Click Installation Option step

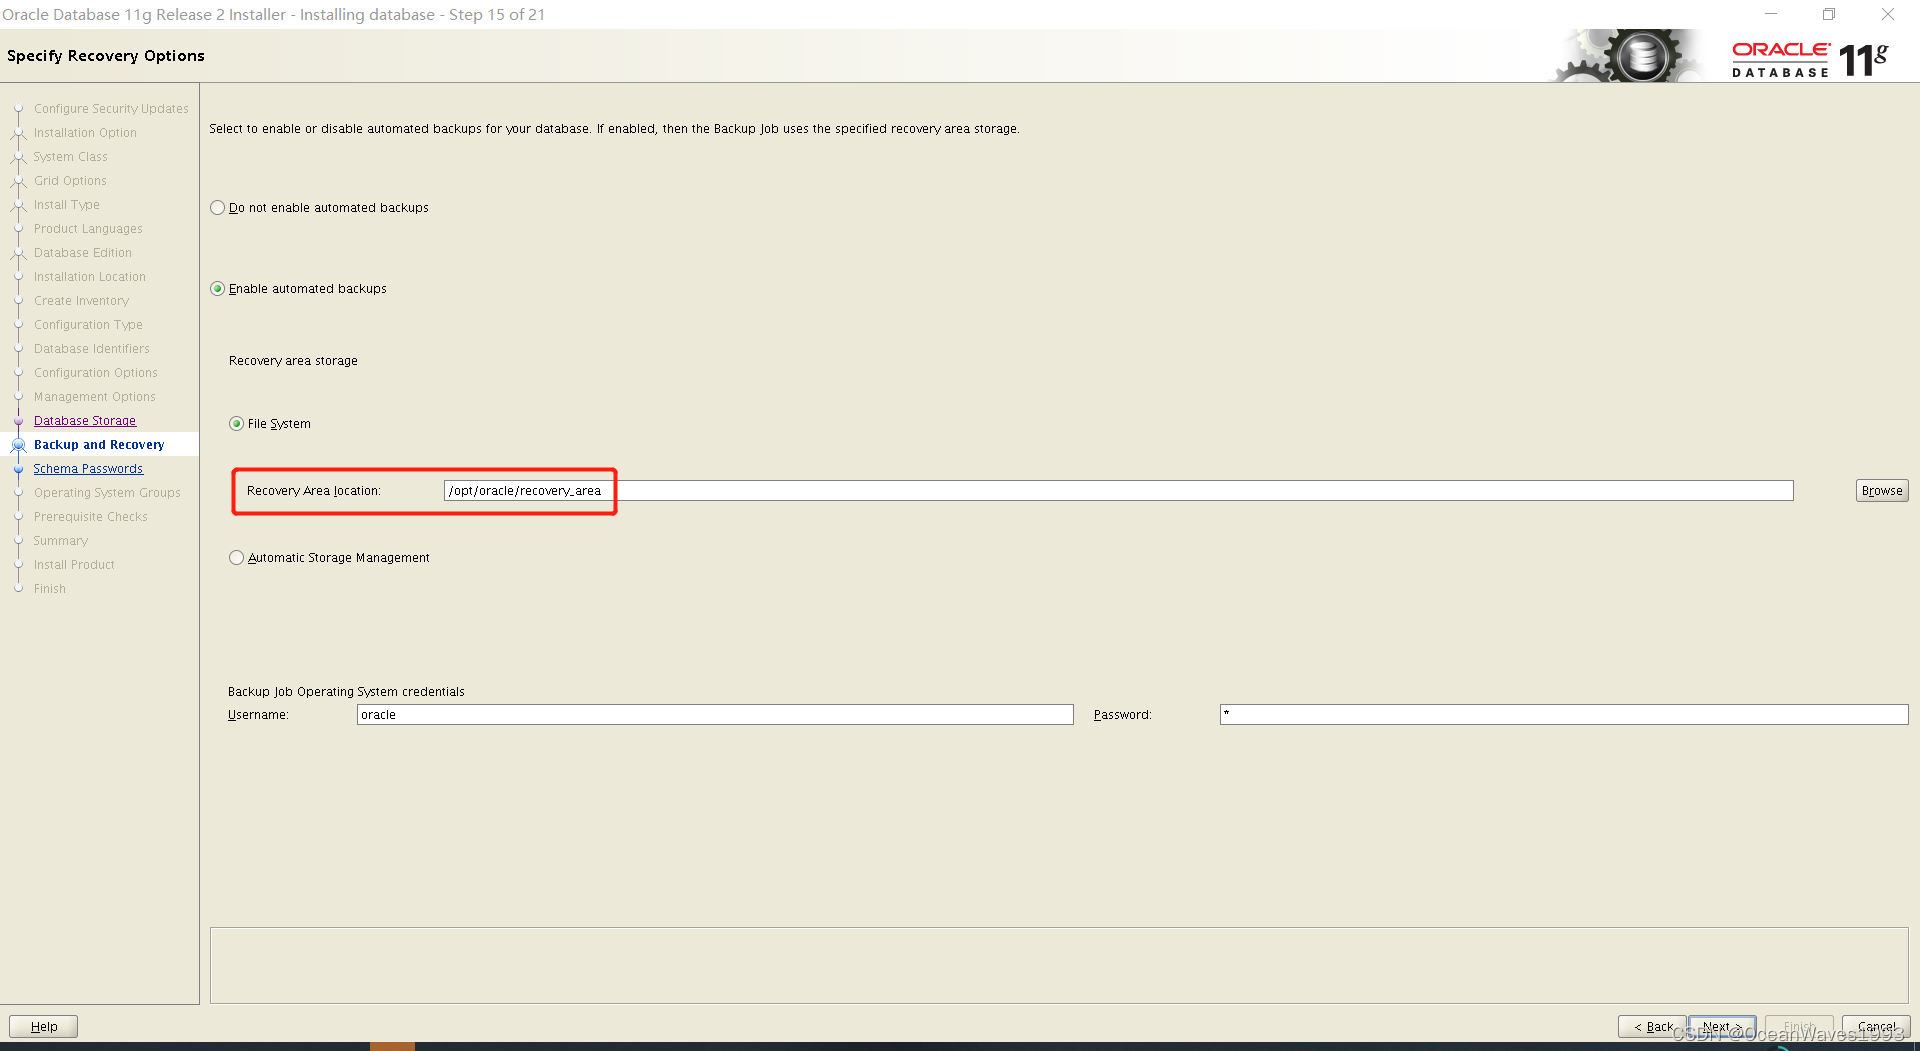pos(85,133)
